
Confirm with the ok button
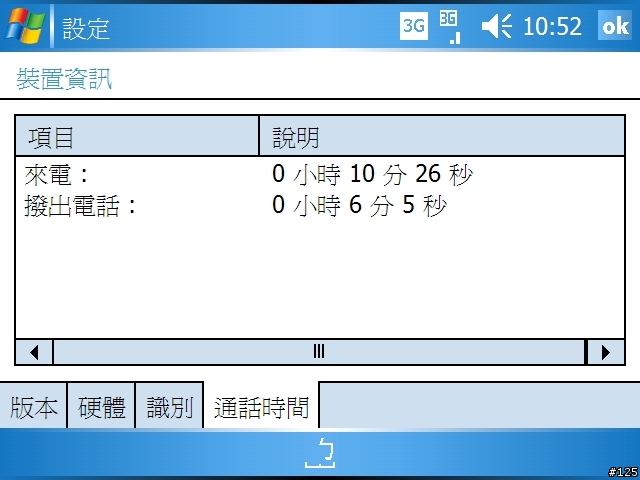[x=616, y=25]
